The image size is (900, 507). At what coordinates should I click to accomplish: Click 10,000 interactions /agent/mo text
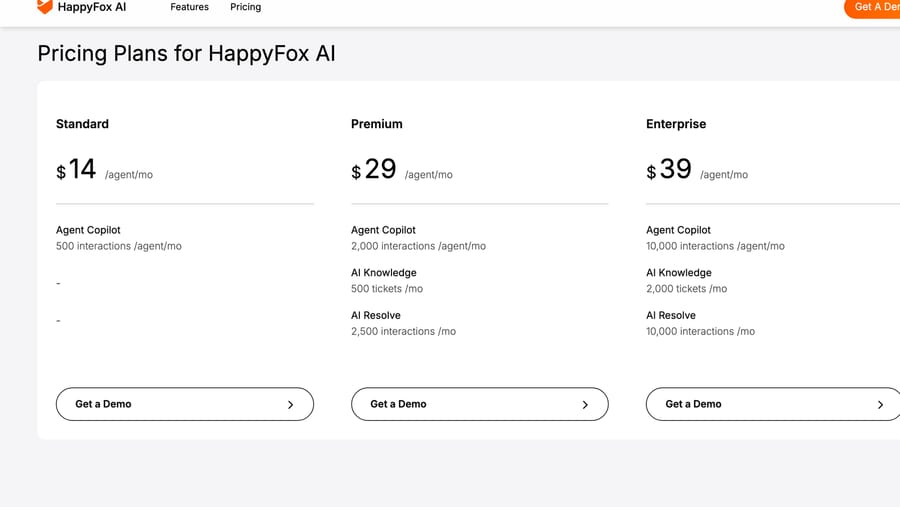click(x=715, y=246)
